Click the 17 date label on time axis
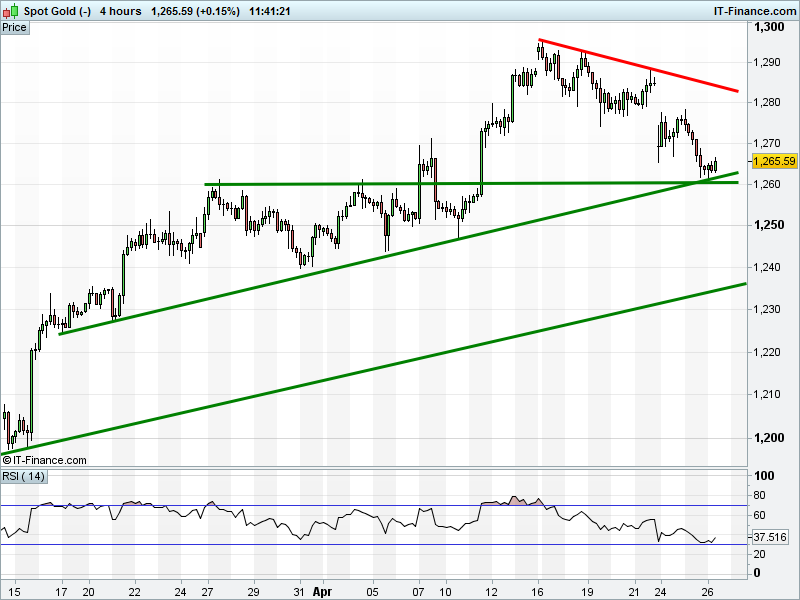The height and width of the screenshot is (600, 800). 61,592
